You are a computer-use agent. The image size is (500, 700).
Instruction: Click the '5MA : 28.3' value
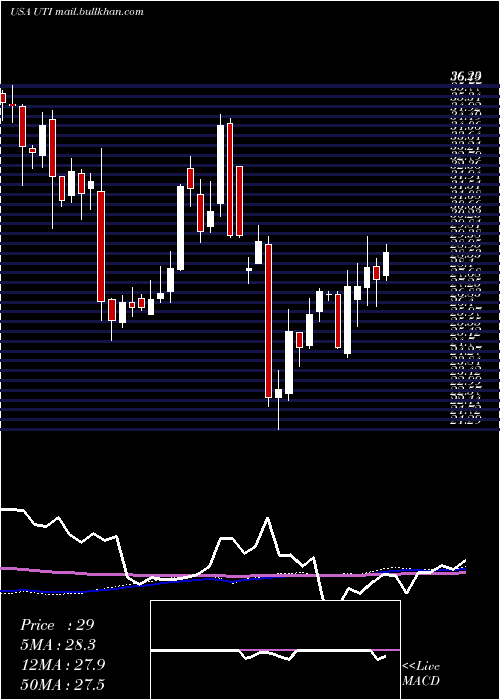(58, 645)
